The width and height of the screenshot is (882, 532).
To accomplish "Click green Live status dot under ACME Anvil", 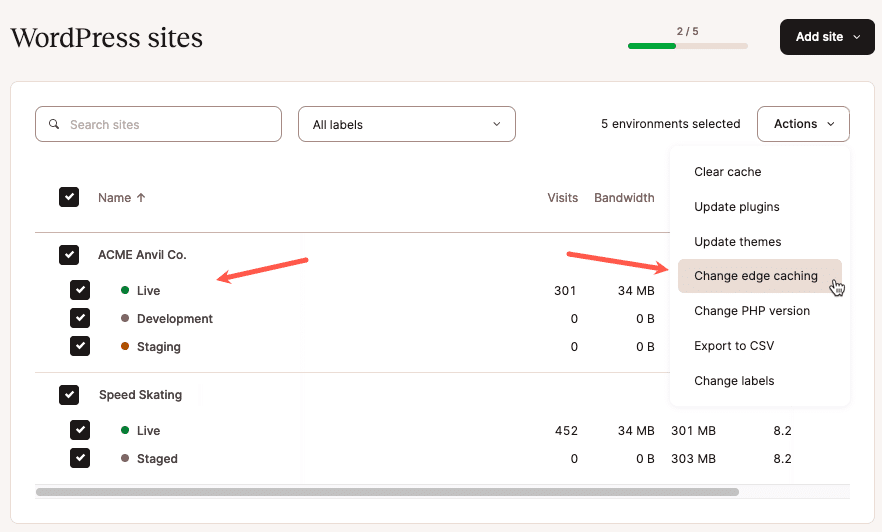I will (125, 291).
